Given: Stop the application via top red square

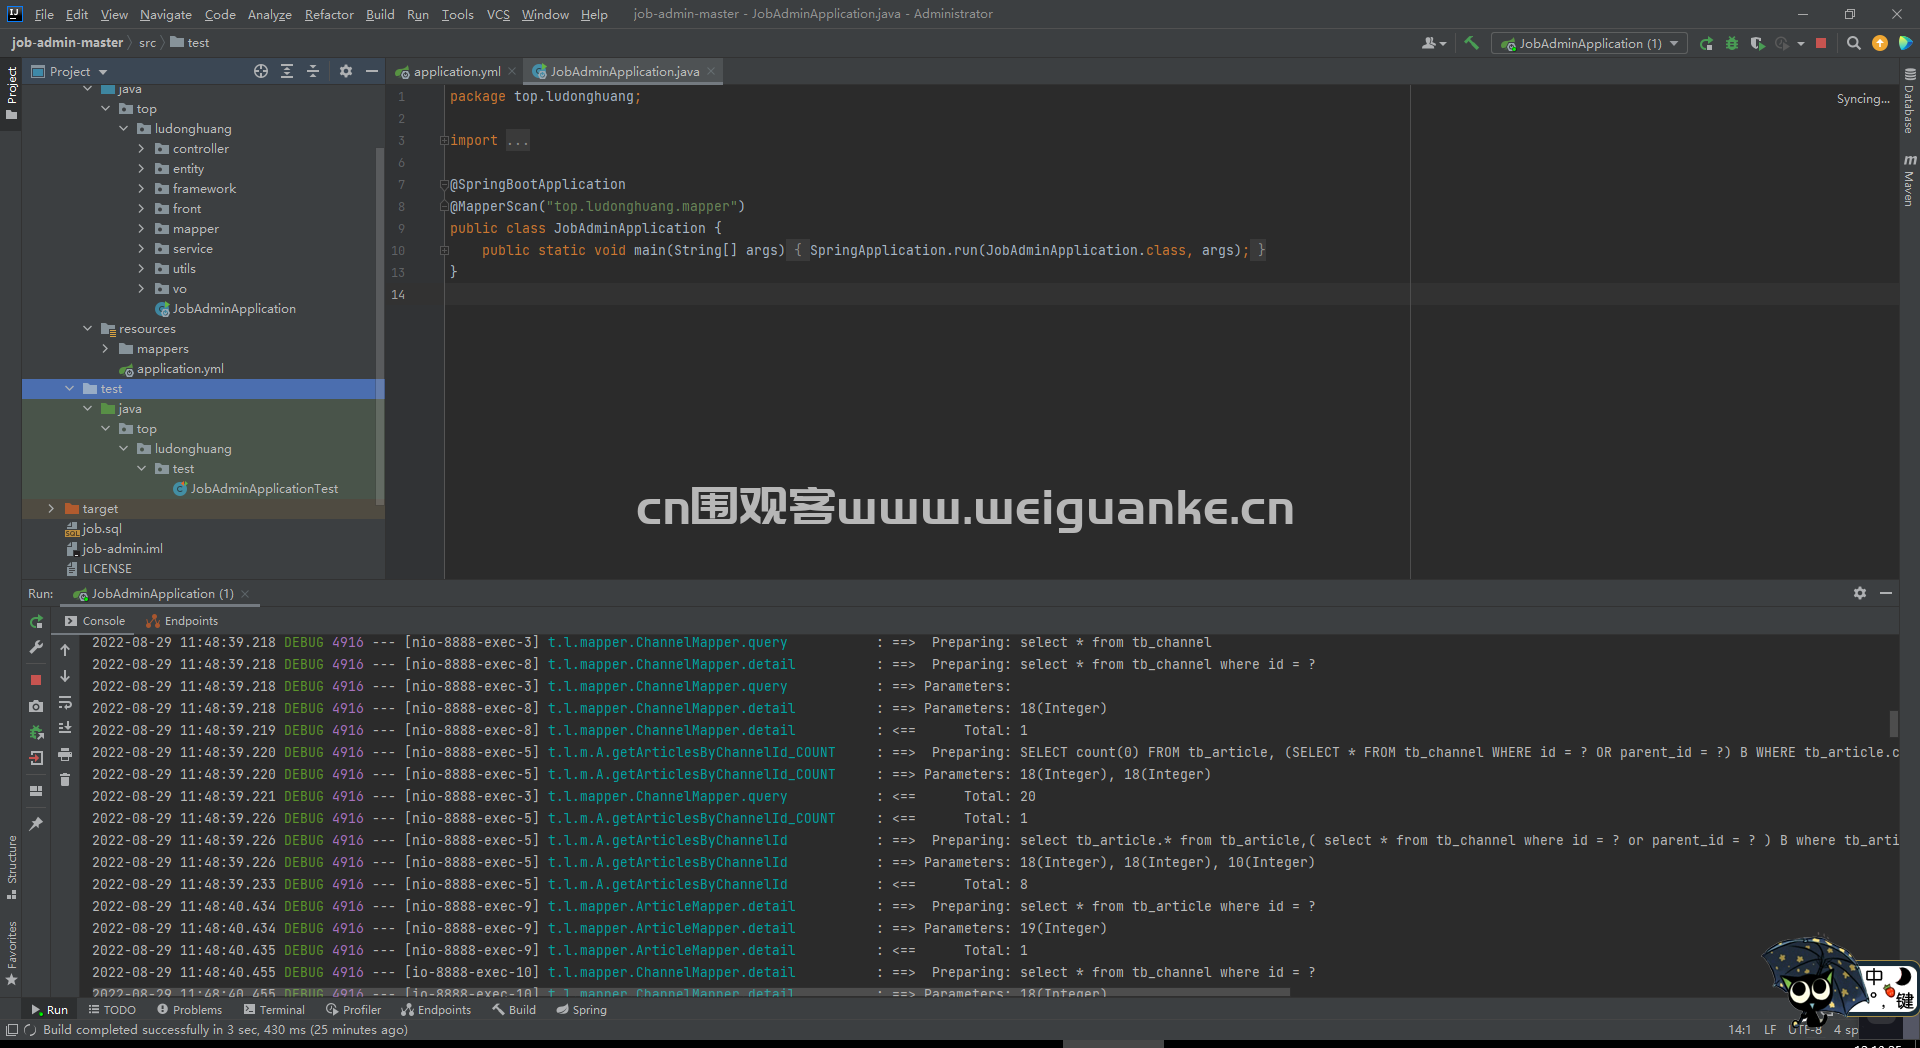Looking at the screenshot, I should [x=1821, y=43].
